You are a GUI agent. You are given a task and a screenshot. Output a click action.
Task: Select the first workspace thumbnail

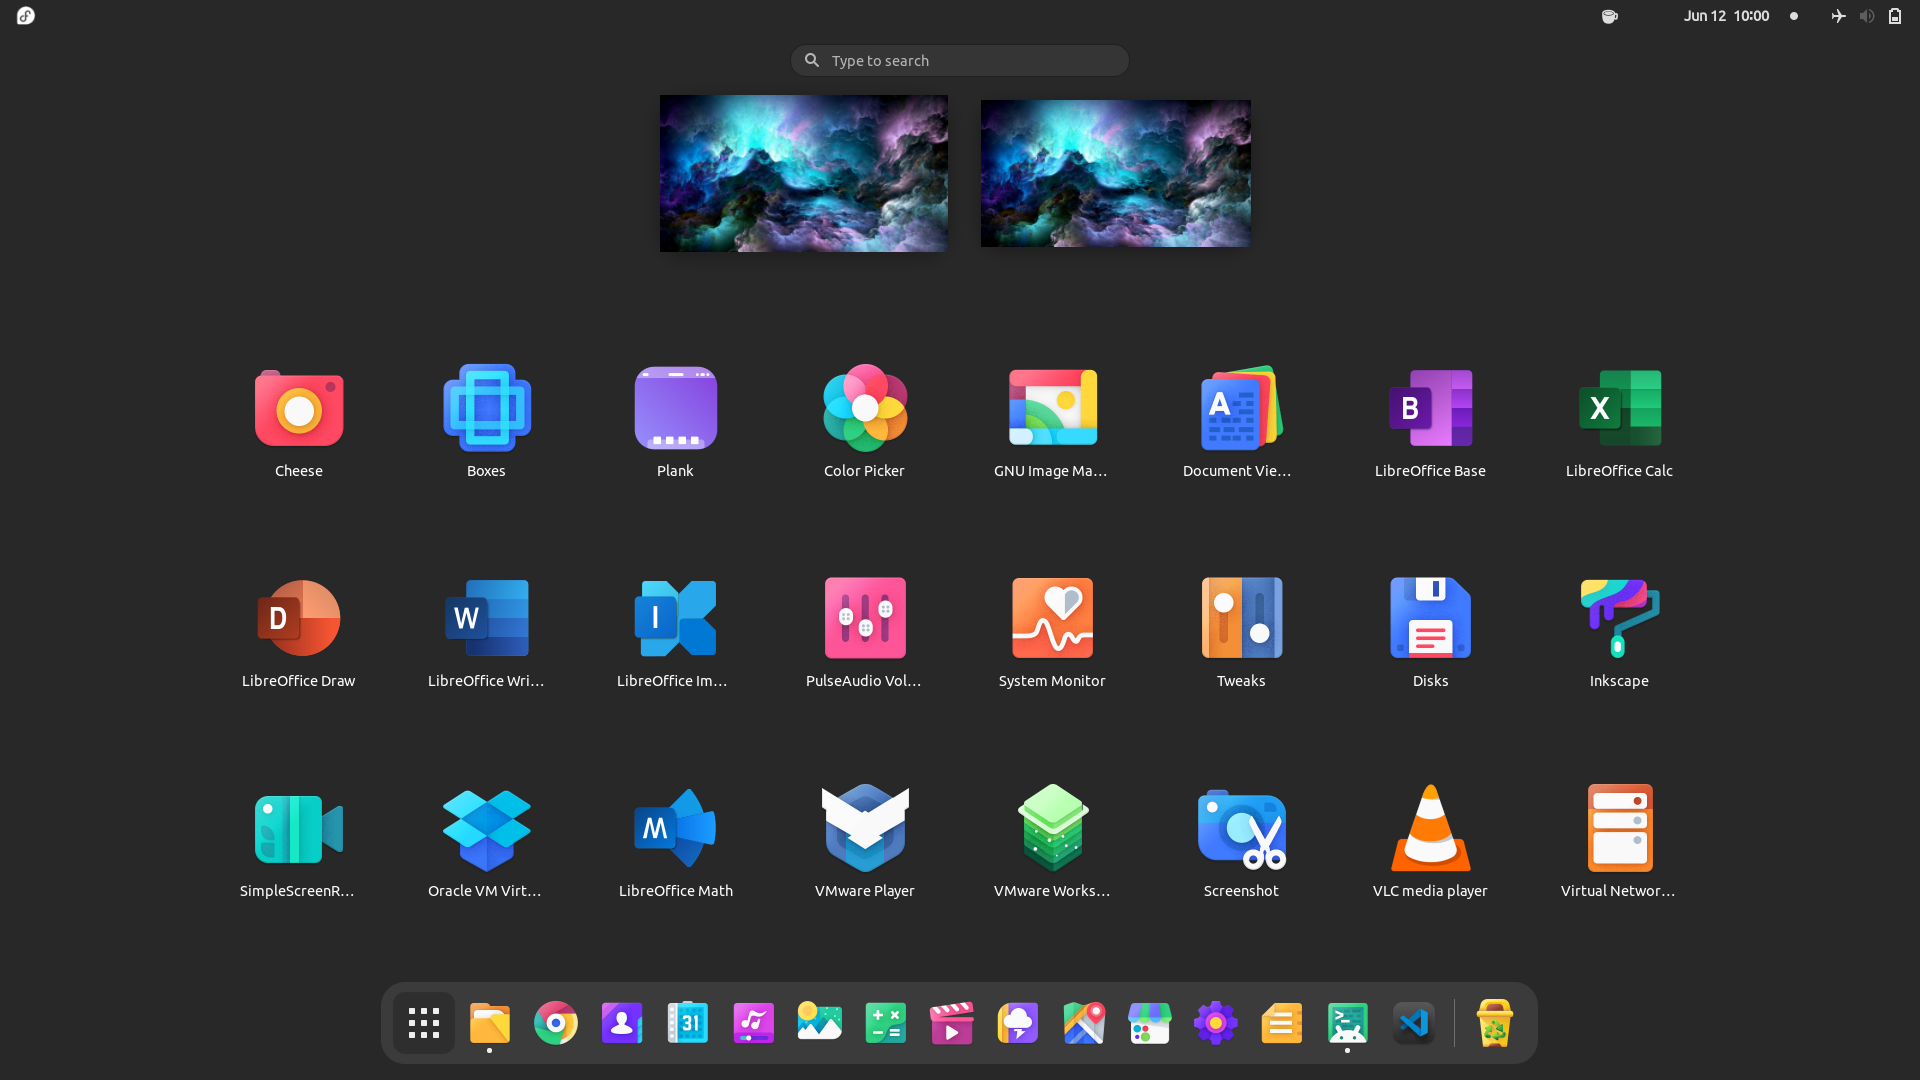[804, 173]
